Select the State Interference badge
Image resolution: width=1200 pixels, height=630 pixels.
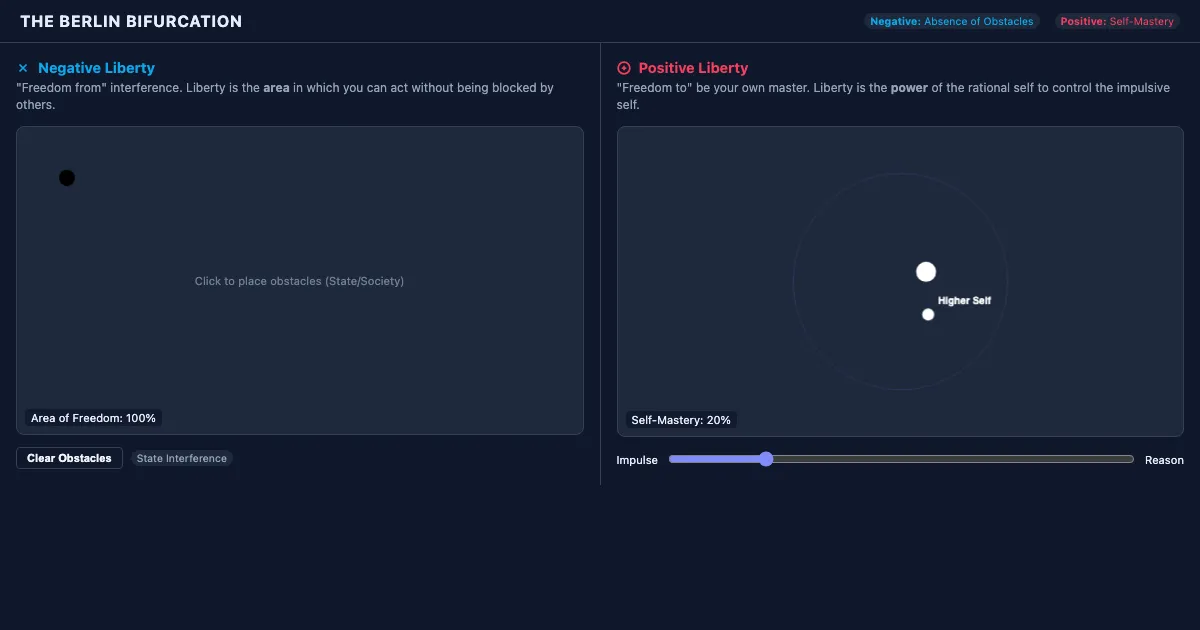coord(182,458)
